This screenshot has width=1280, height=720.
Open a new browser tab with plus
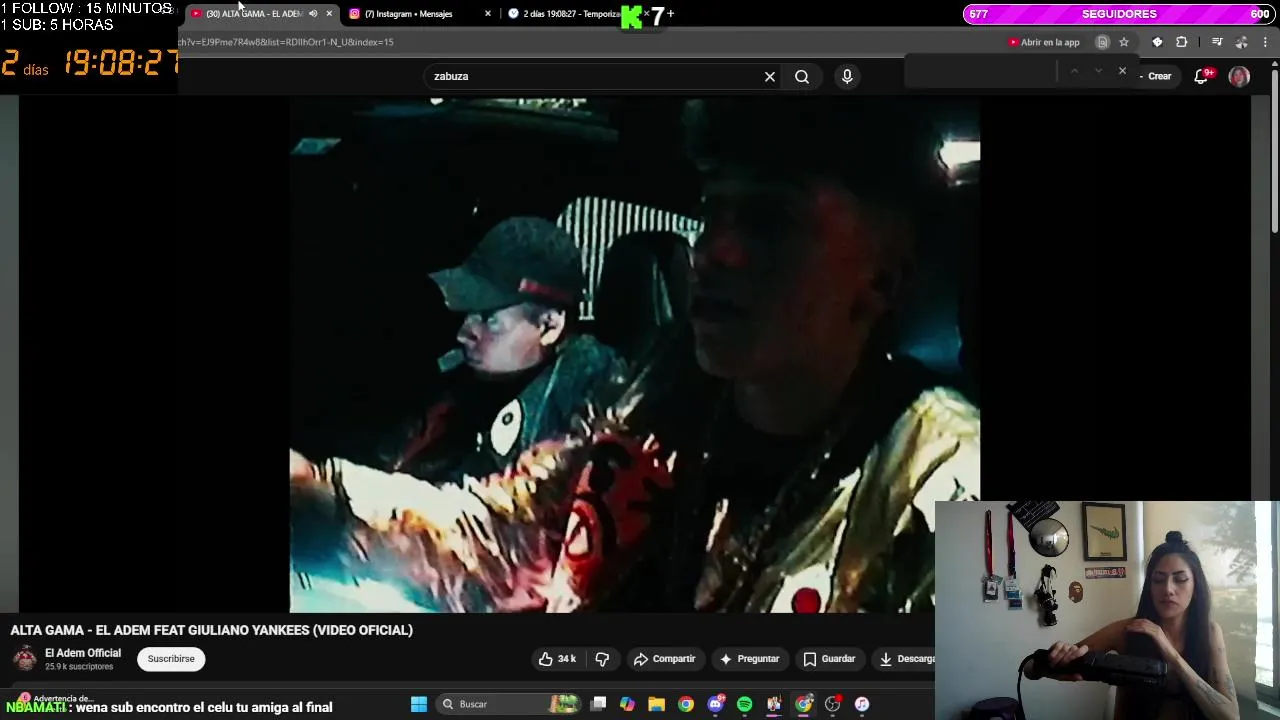(x=670, y=14)
